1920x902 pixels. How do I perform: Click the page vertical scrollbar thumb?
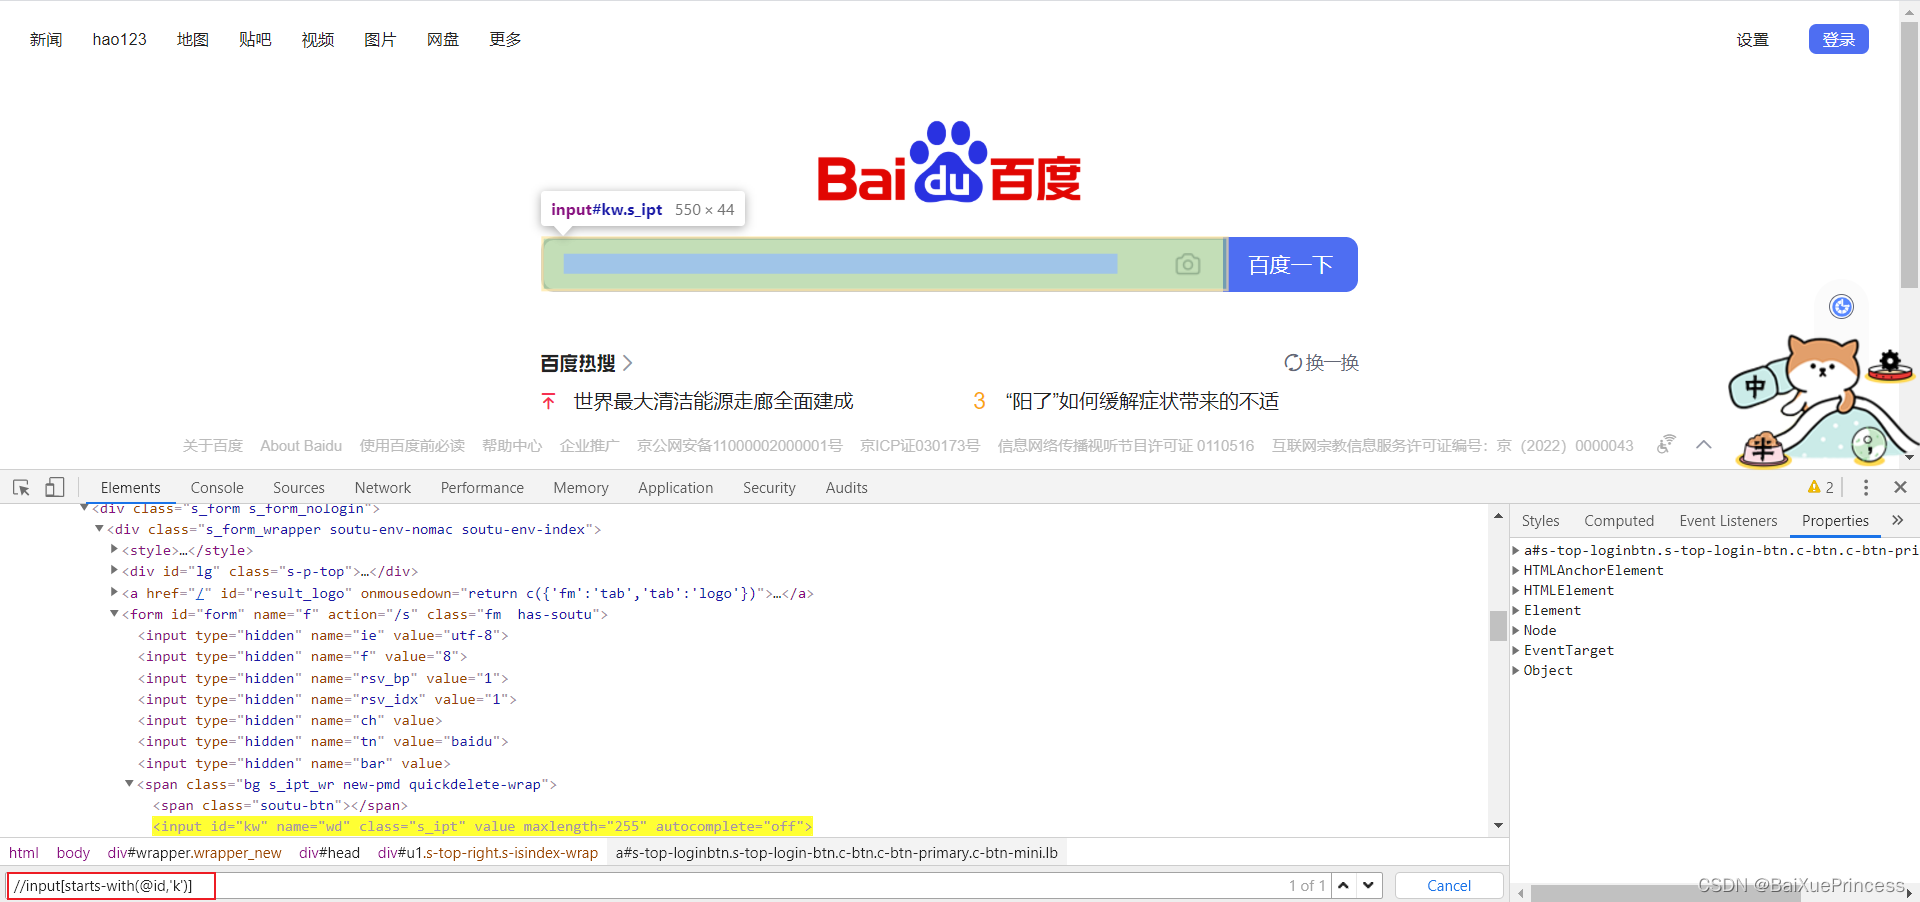[x=1909, y=155]
